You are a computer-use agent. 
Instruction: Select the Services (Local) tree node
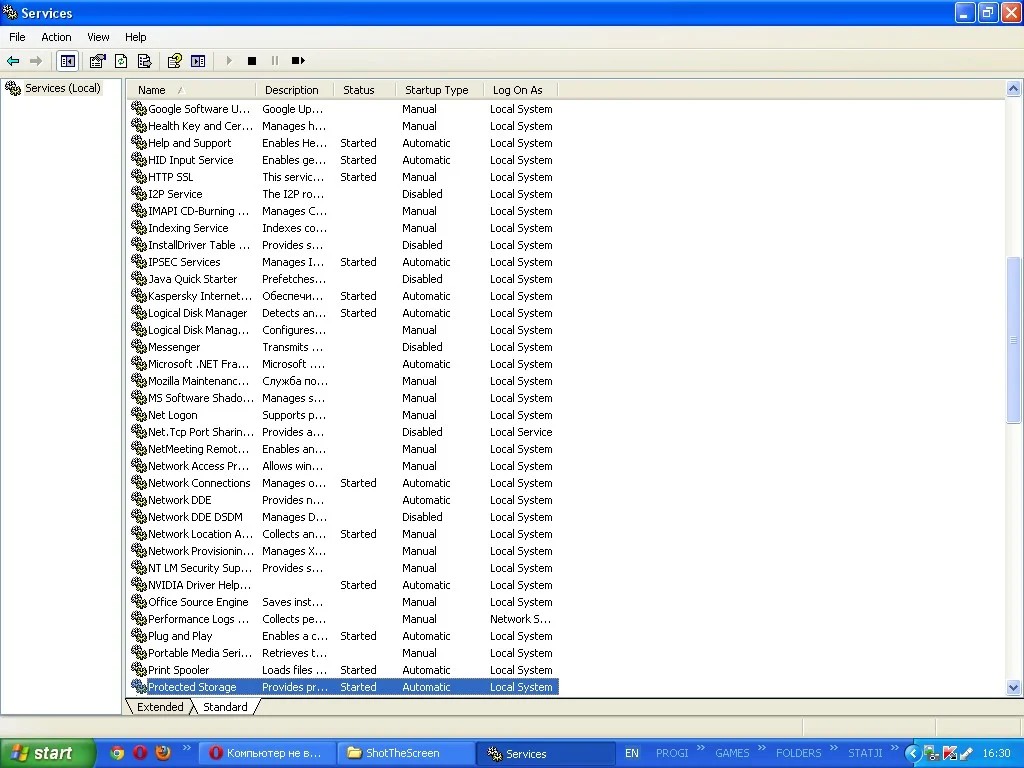point(63,88)
